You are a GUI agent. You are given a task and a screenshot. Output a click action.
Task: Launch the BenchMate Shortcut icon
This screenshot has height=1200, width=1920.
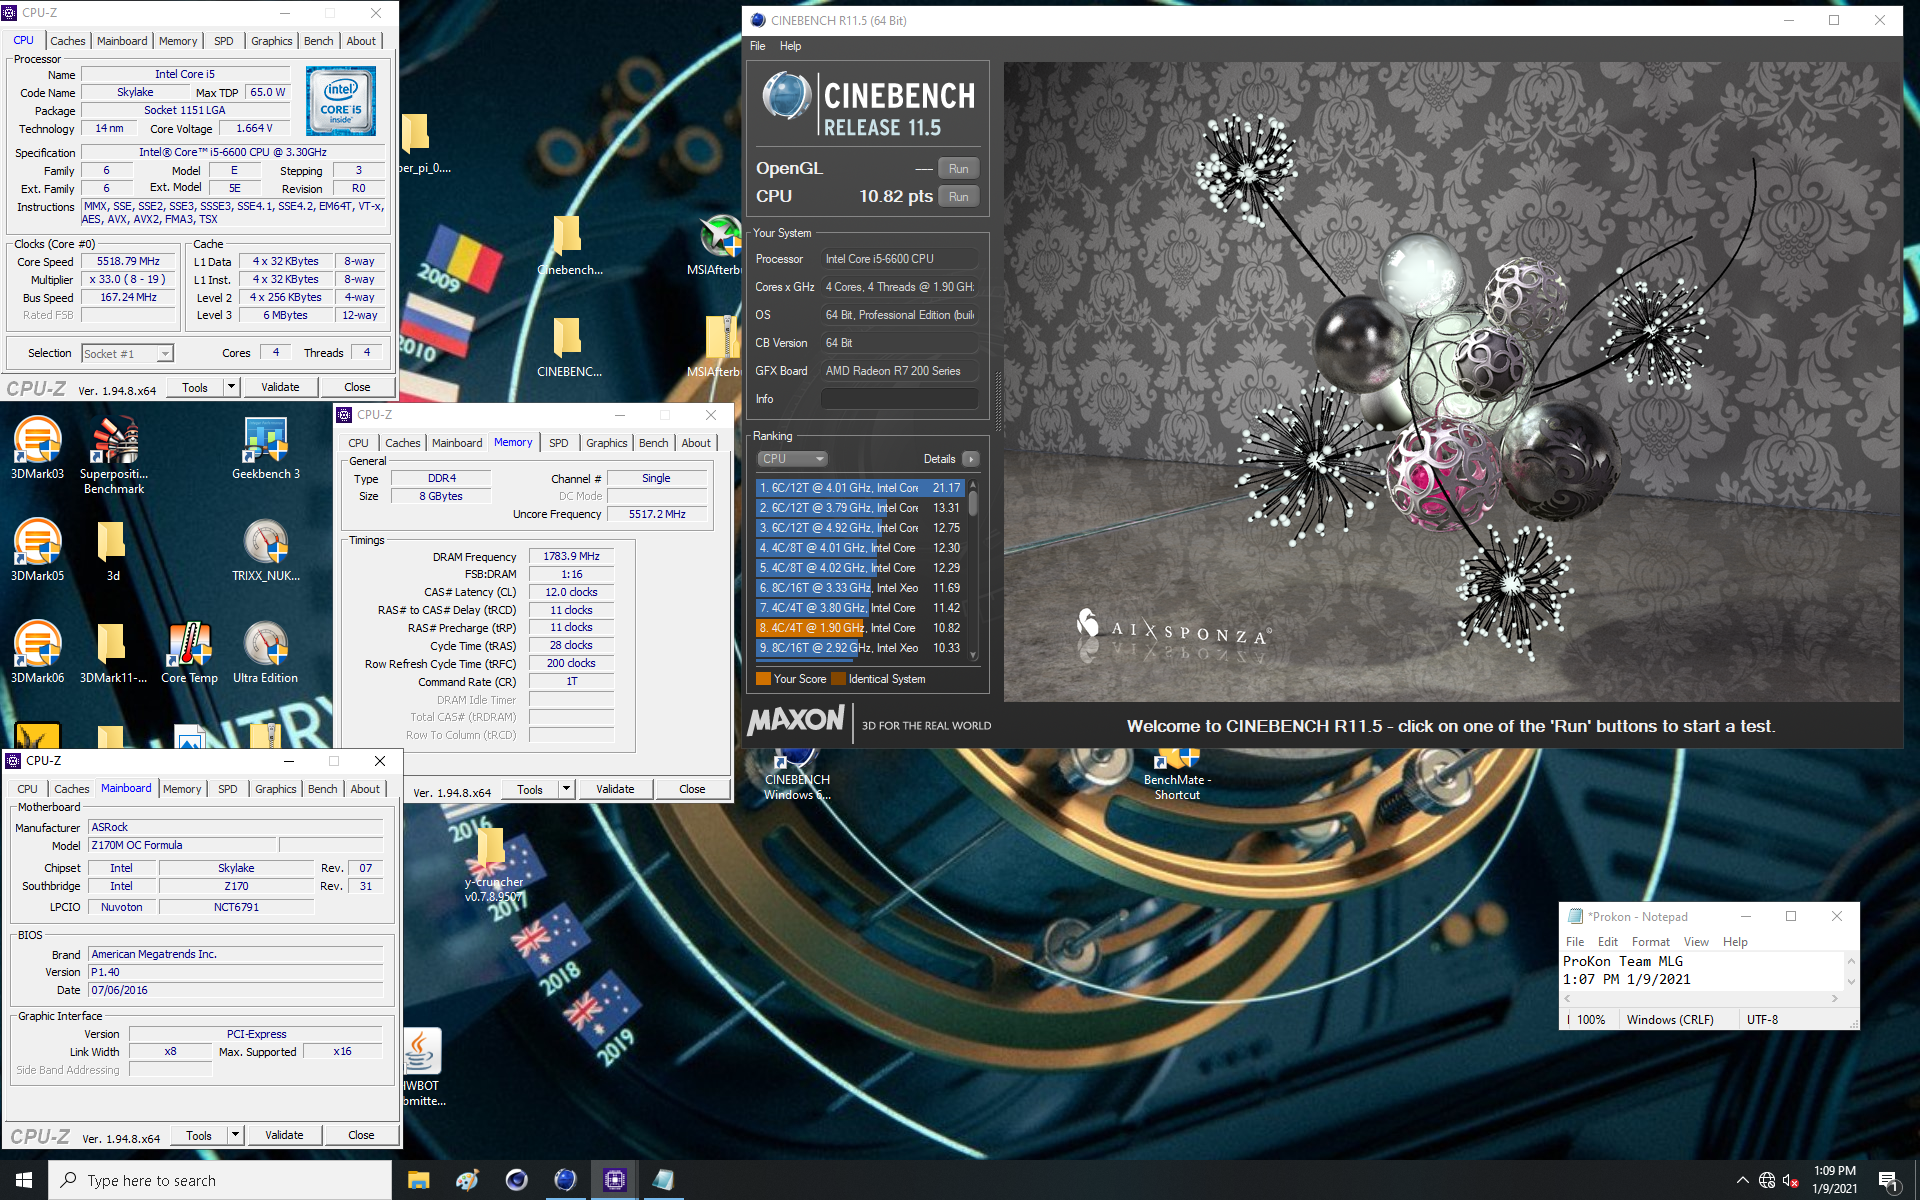pos(1177,775)
